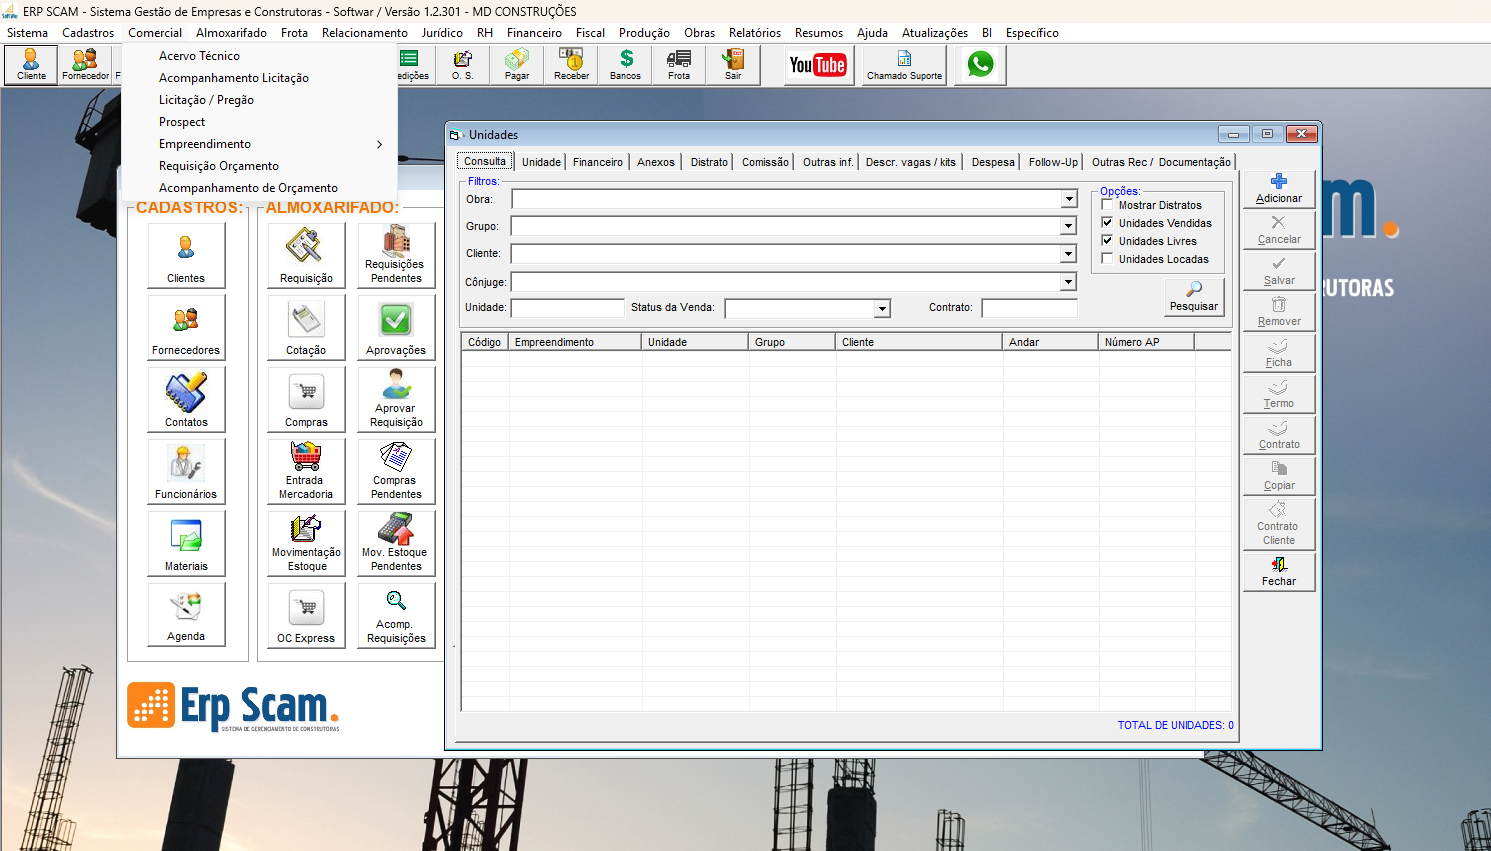
Task: Select Licitação / Pregão menu entry
Action: click(x=206, y=100)
